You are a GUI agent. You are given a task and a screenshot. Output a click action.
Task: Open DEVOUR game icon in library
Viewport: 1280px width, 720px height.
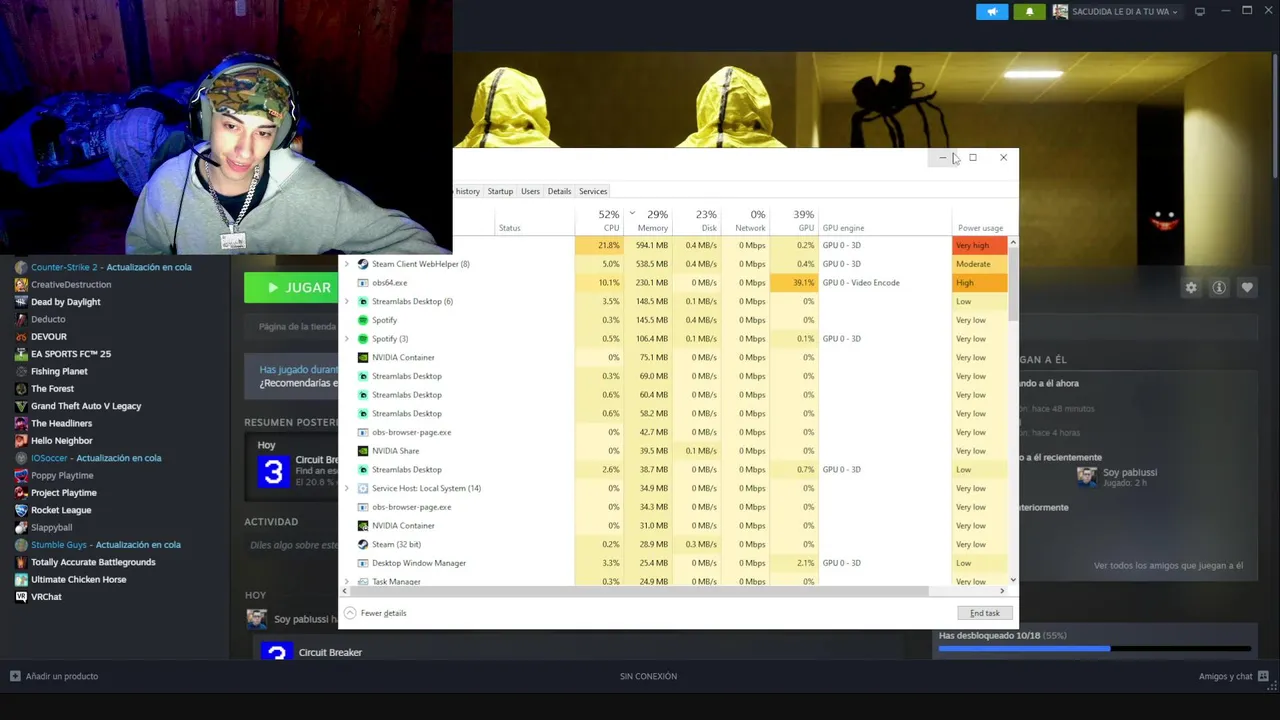[x=21, y=336]
